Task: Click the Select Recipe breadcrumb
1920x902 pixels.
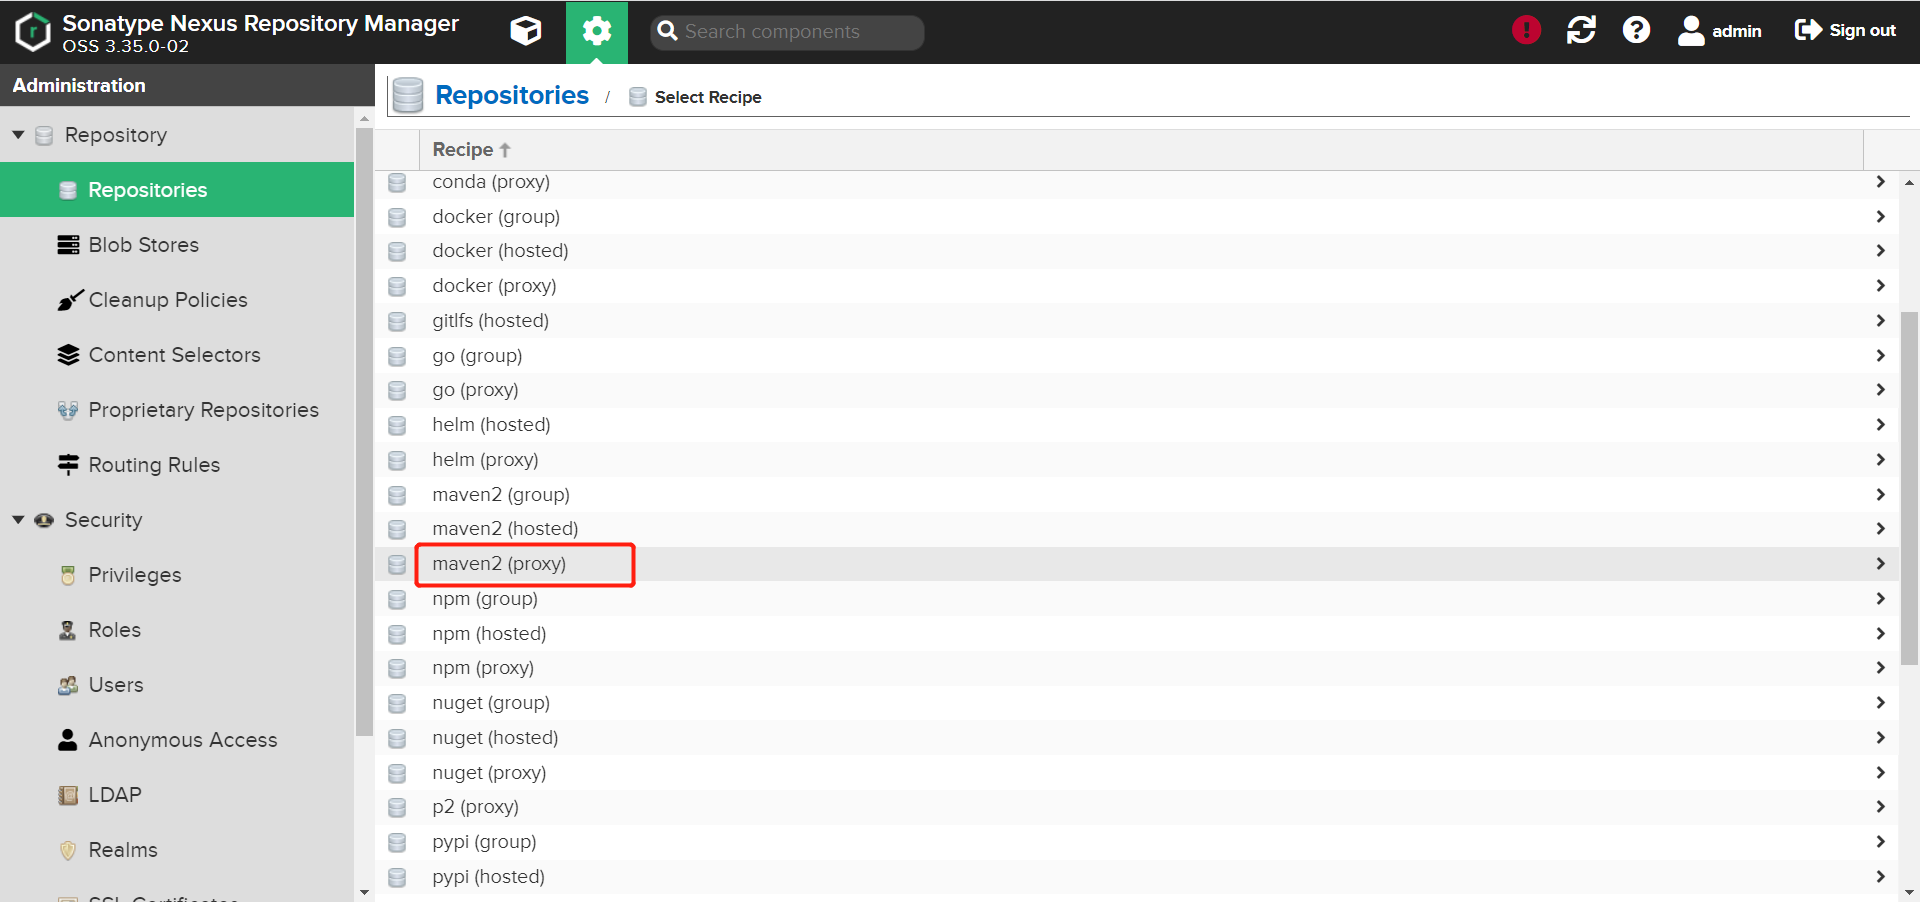Action: pos(708,97)
